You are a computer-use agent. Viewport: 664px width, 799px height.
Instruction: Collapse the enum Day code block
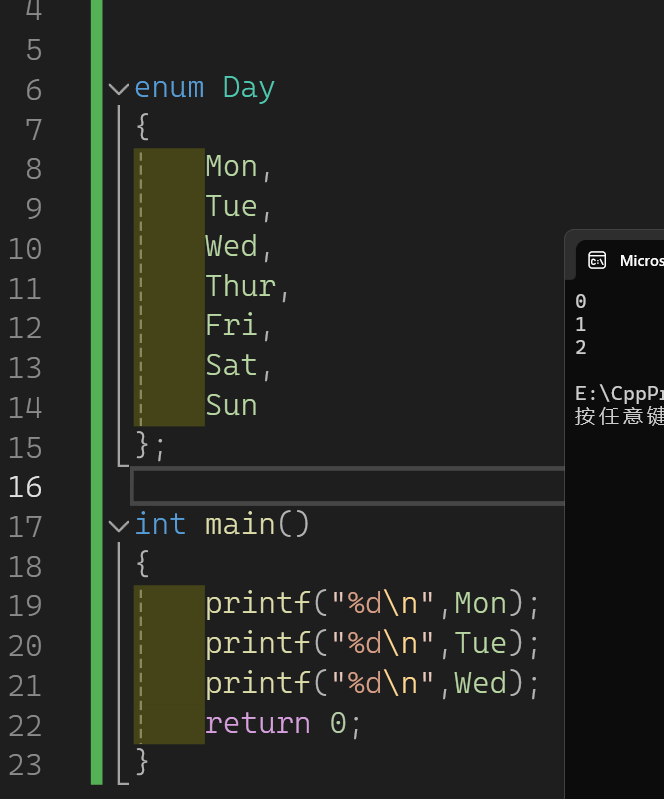119,90
